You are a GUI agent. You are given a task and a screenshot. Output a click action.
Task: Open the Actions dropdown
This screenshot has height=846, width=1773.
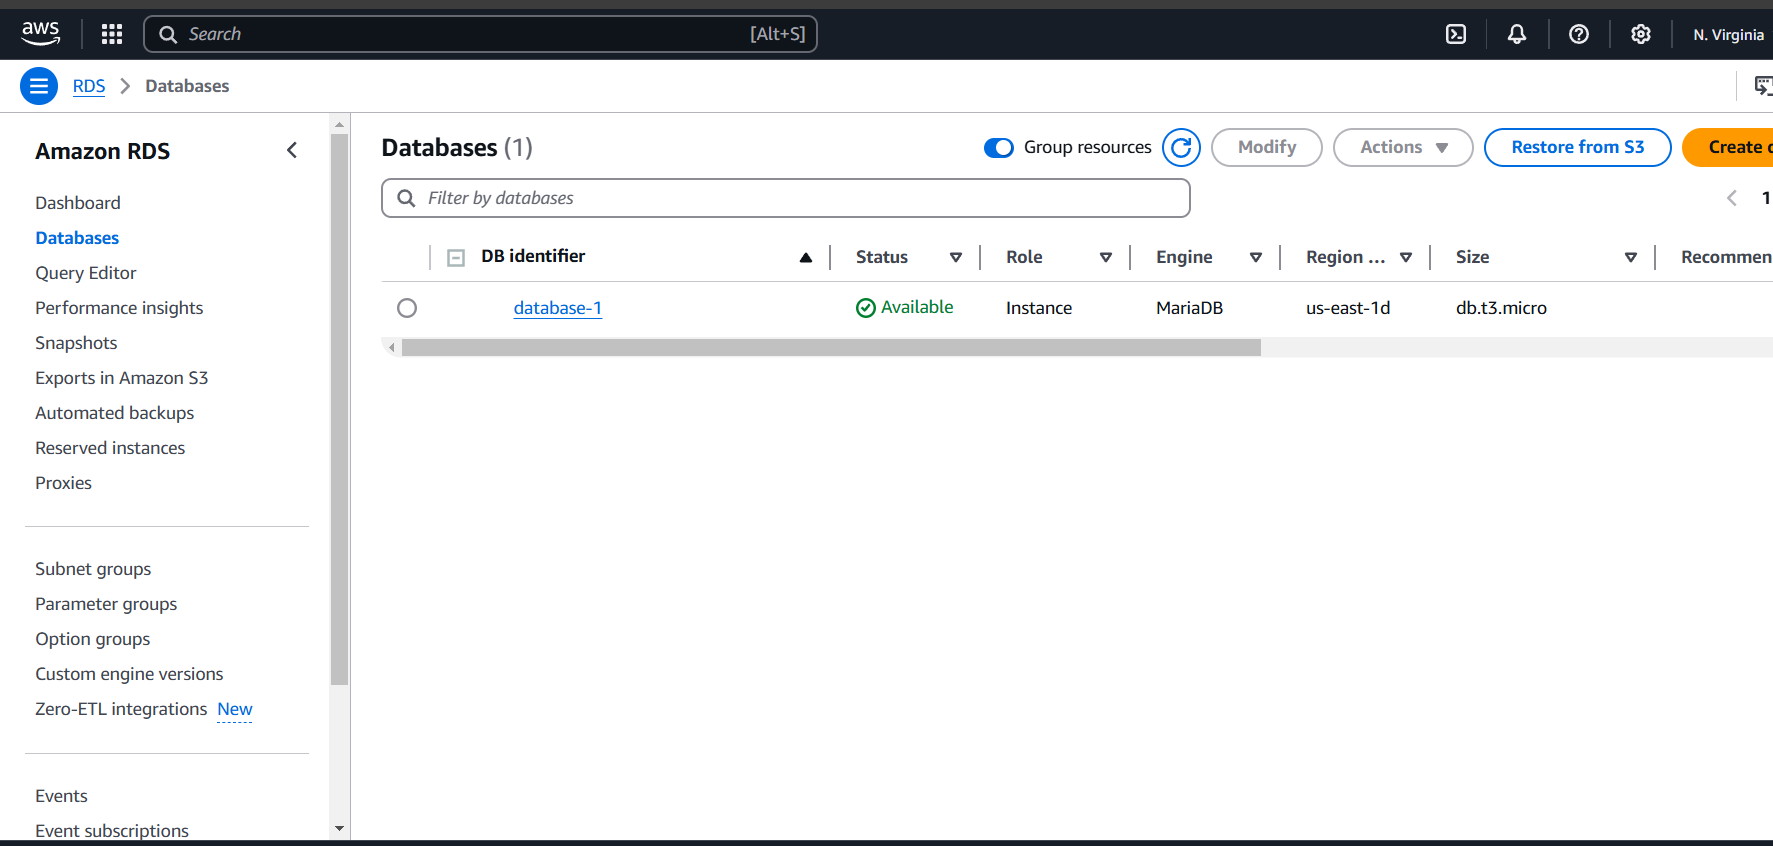point(1403,147)
